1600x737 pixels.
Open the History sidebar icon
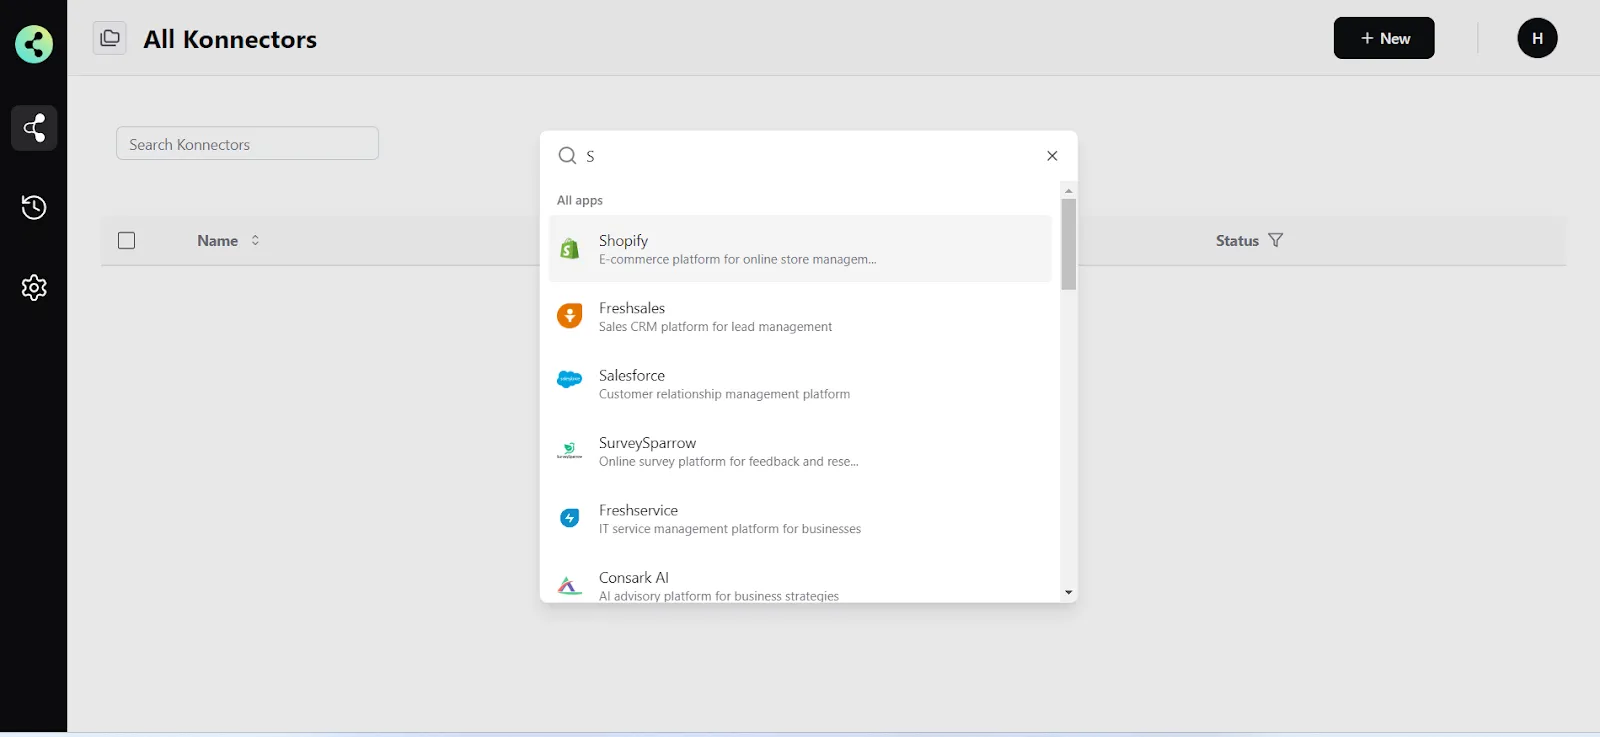click(x=34, y=207)
